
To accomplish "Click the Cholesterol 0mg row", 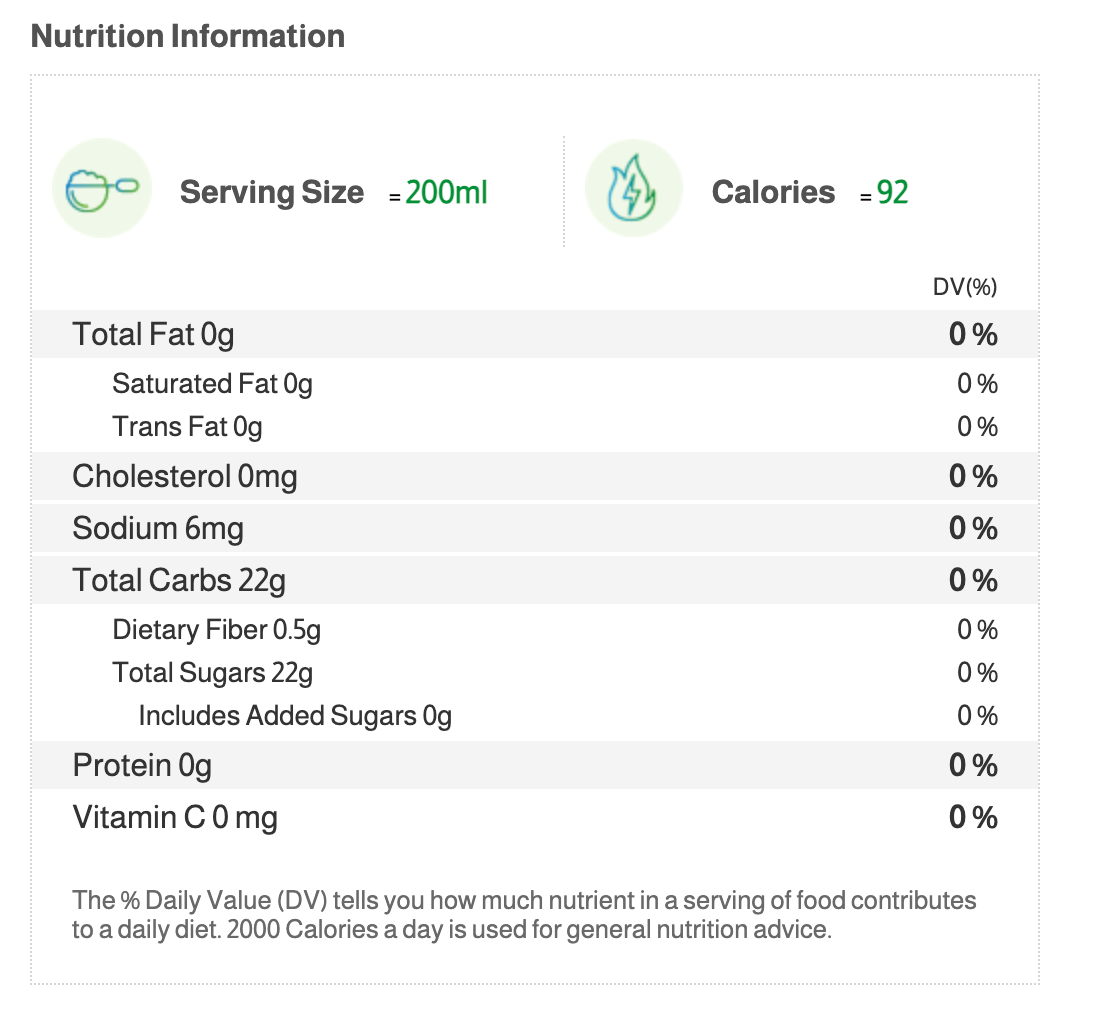I will click(185, 477).
